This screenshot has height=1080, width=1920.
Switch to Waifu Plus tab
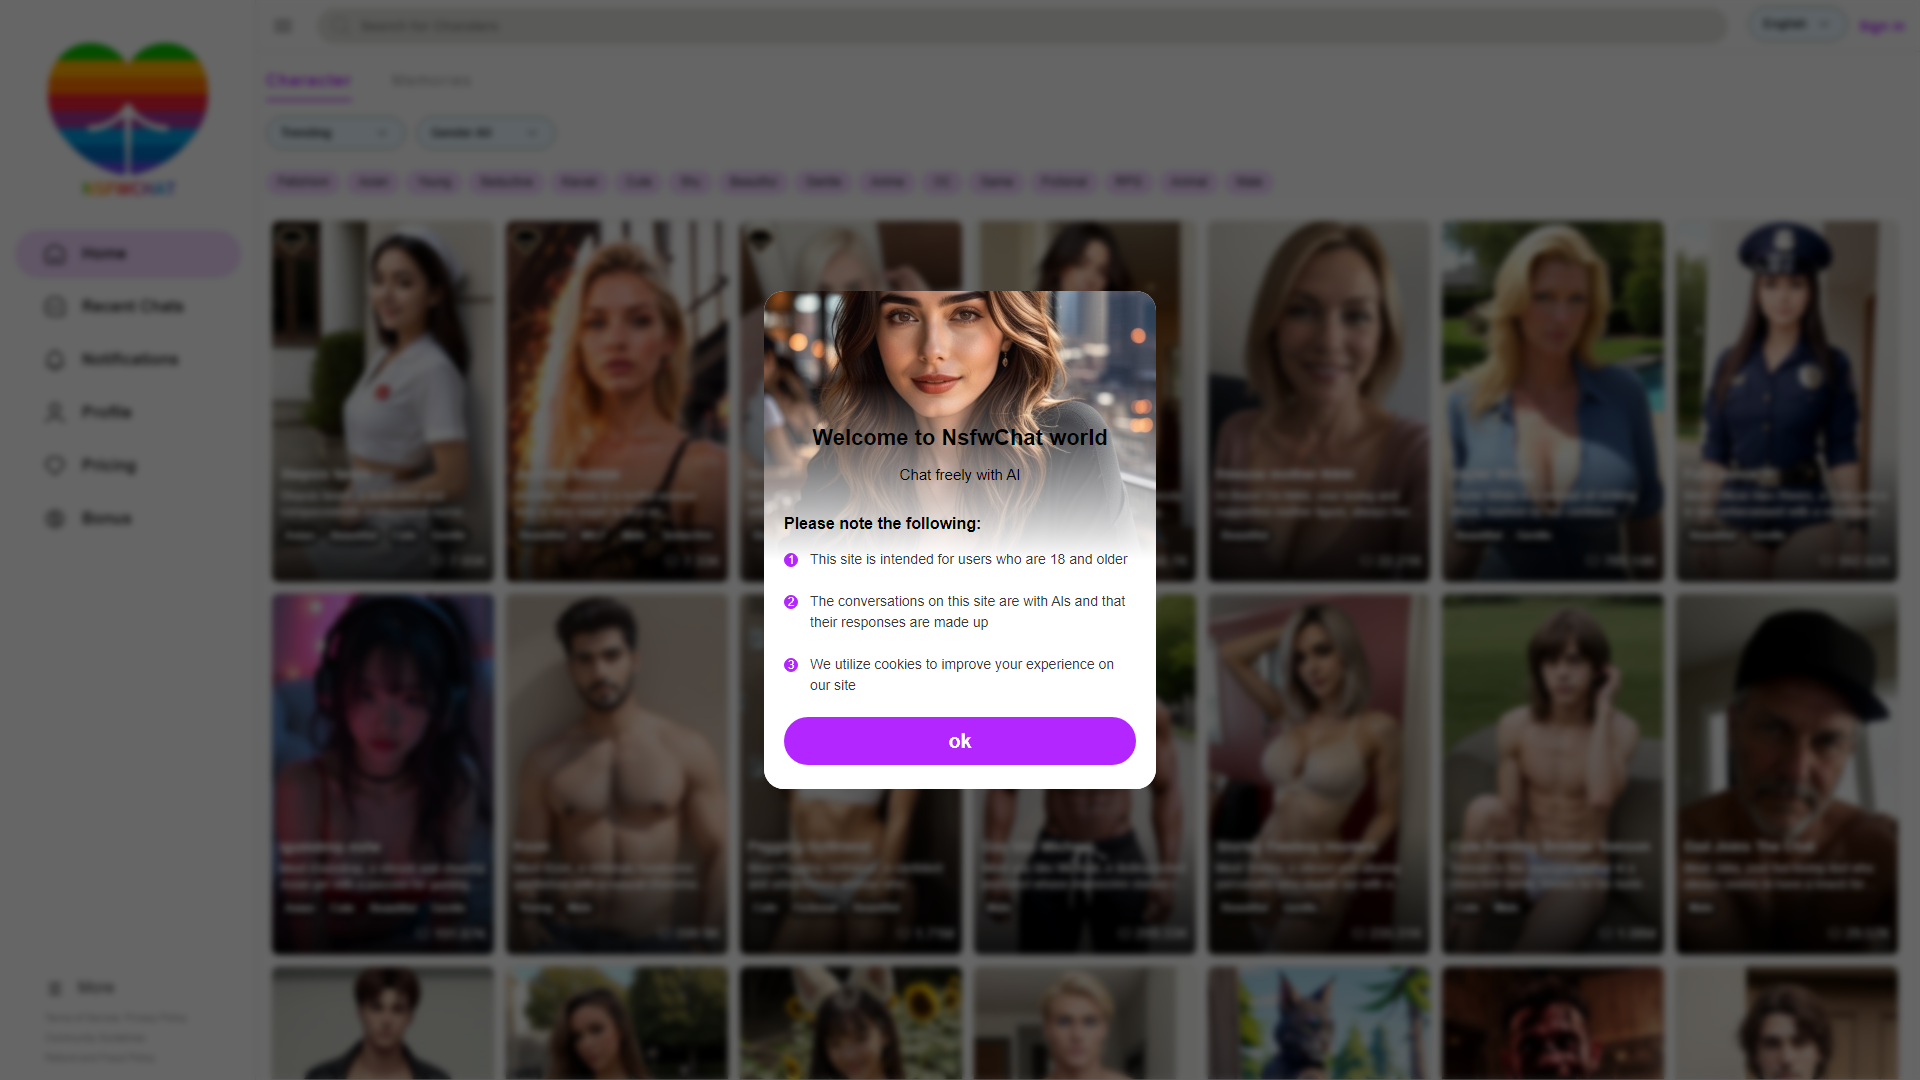(431, 80)
